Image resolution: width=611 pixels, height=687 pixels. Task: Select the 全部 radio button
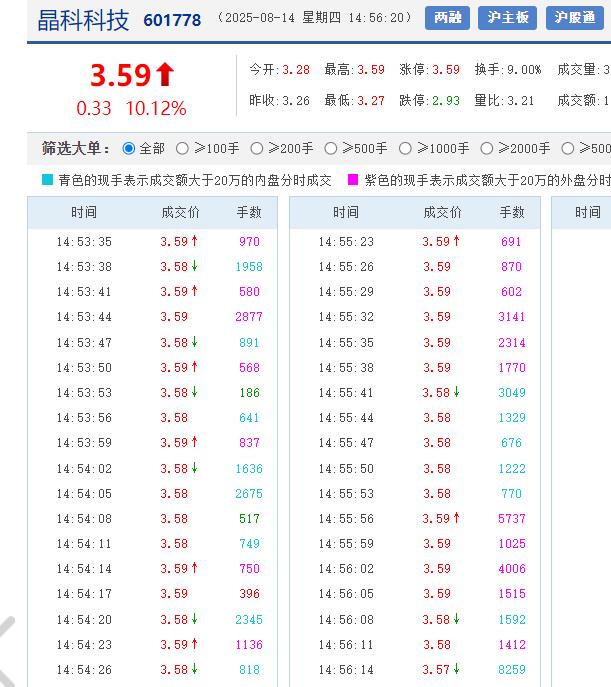click(x=129, y=148)
